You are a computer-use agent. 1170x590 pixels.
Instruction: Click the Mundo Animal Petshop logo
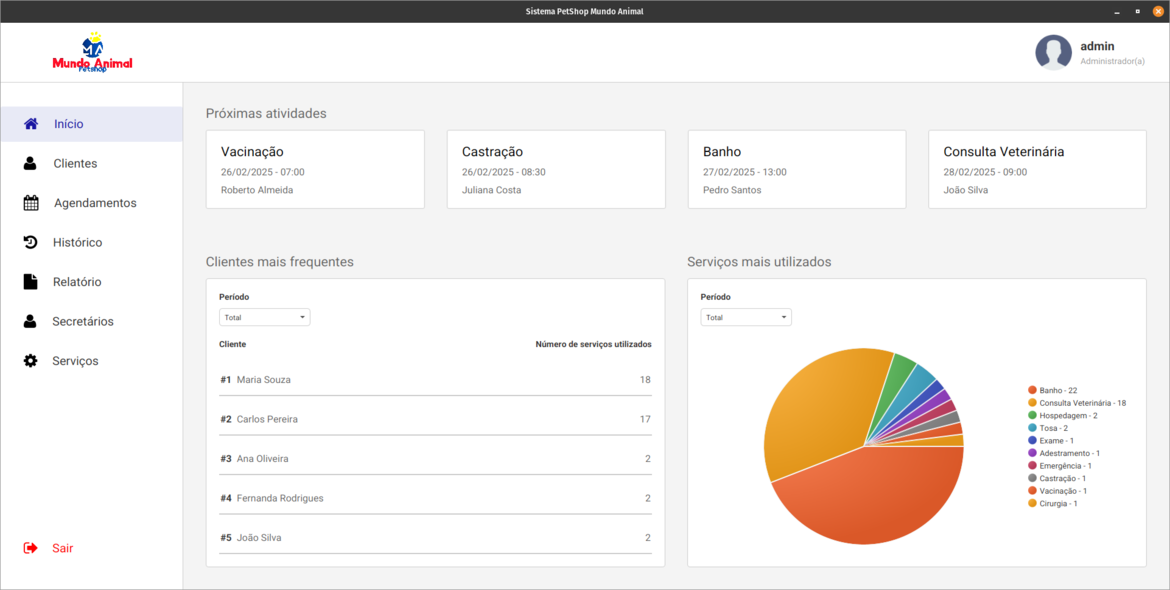(92, 53)
